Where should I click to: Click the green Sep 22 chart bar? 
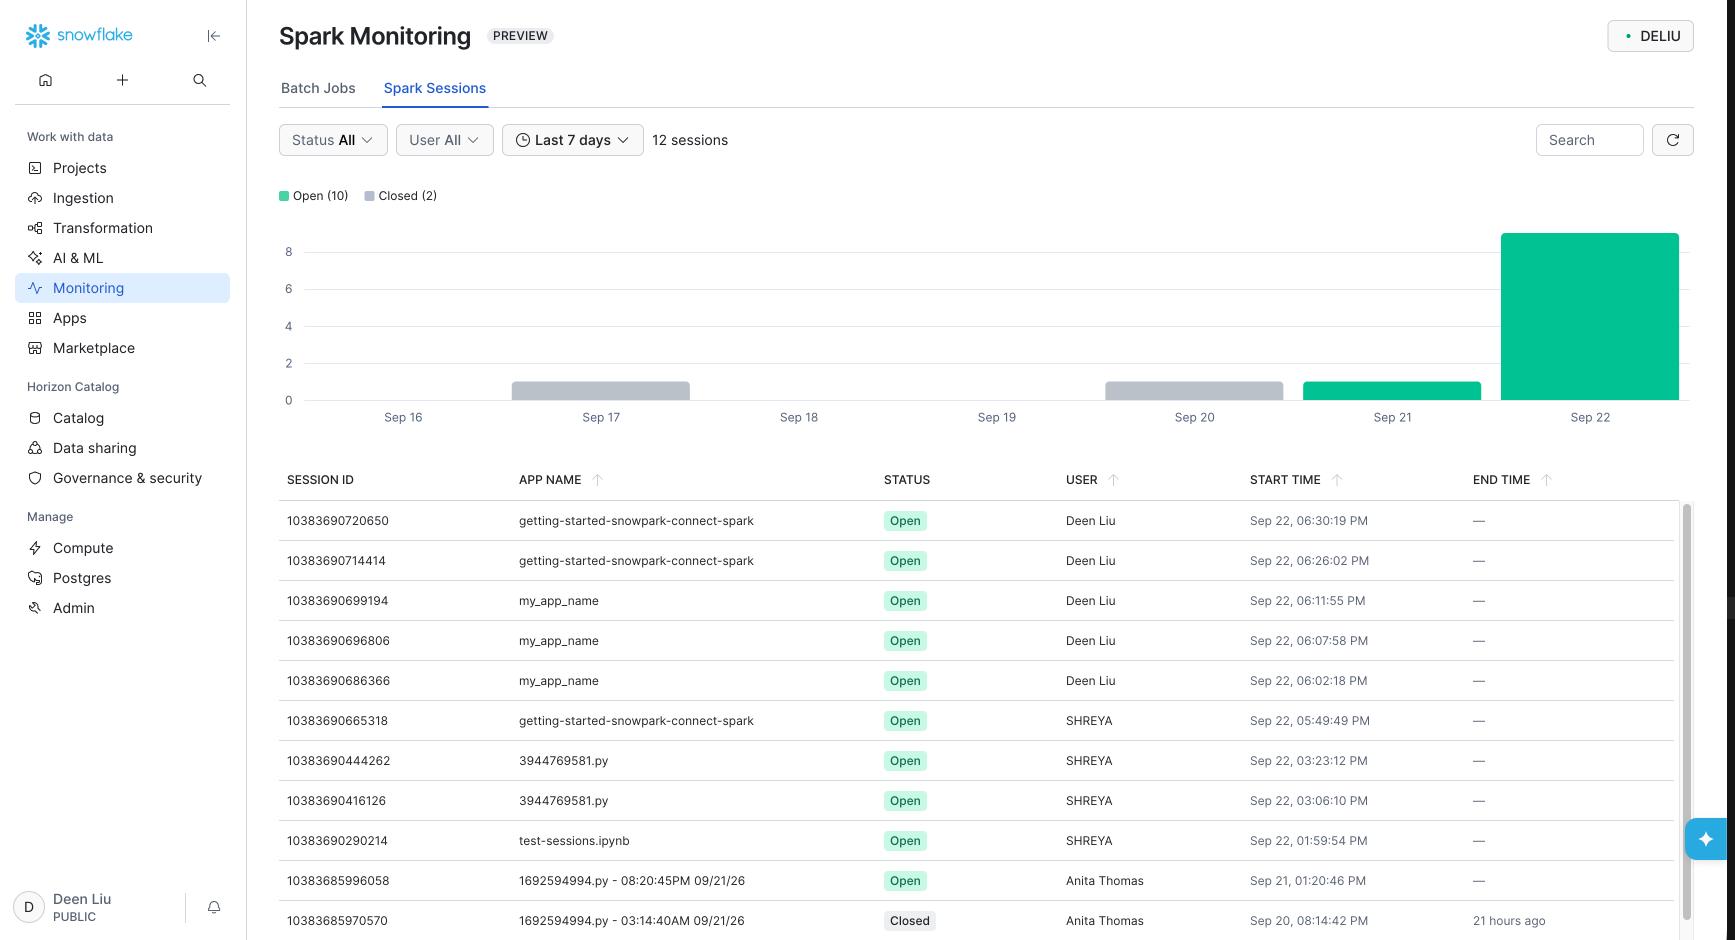[1590, 316]
